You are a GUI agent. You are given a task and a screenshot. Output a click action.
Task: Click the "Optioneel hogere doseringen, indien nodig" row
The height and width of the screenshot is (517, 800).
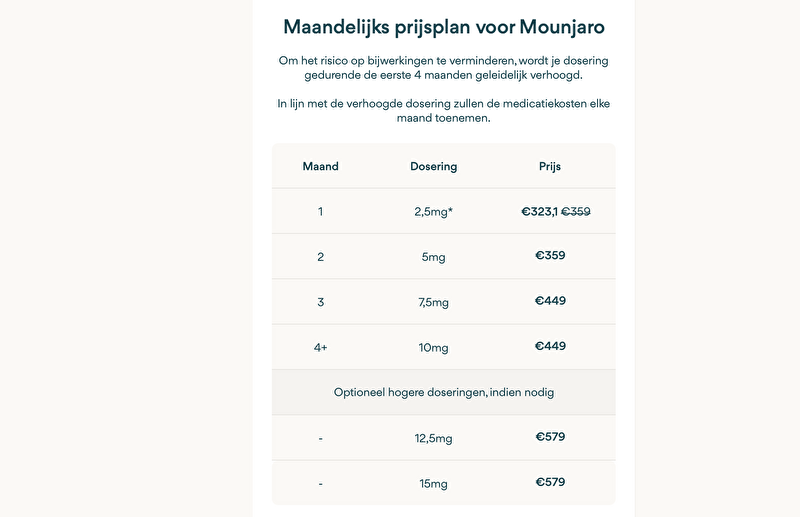point(443,392)
